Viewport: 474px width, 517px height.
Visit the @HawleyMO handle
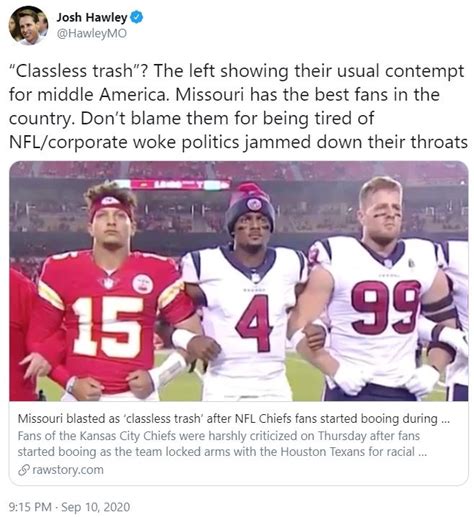[x=92, y=34]
